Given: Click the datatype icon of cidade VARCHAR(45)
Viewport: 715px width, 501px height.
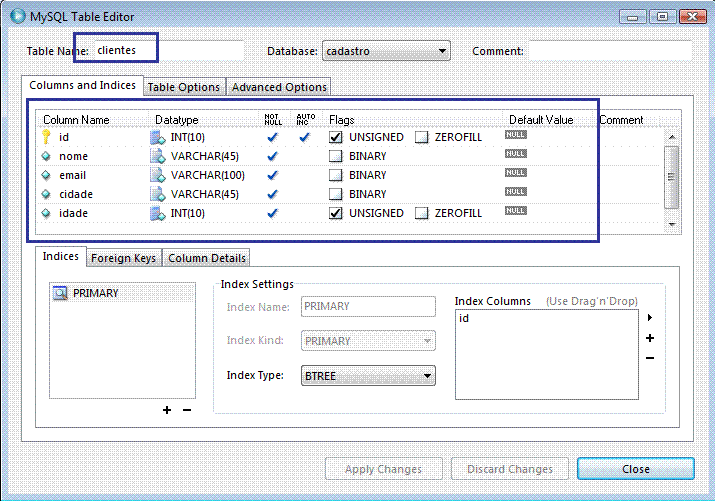Looking at the screenshot, I should point(158,195).
